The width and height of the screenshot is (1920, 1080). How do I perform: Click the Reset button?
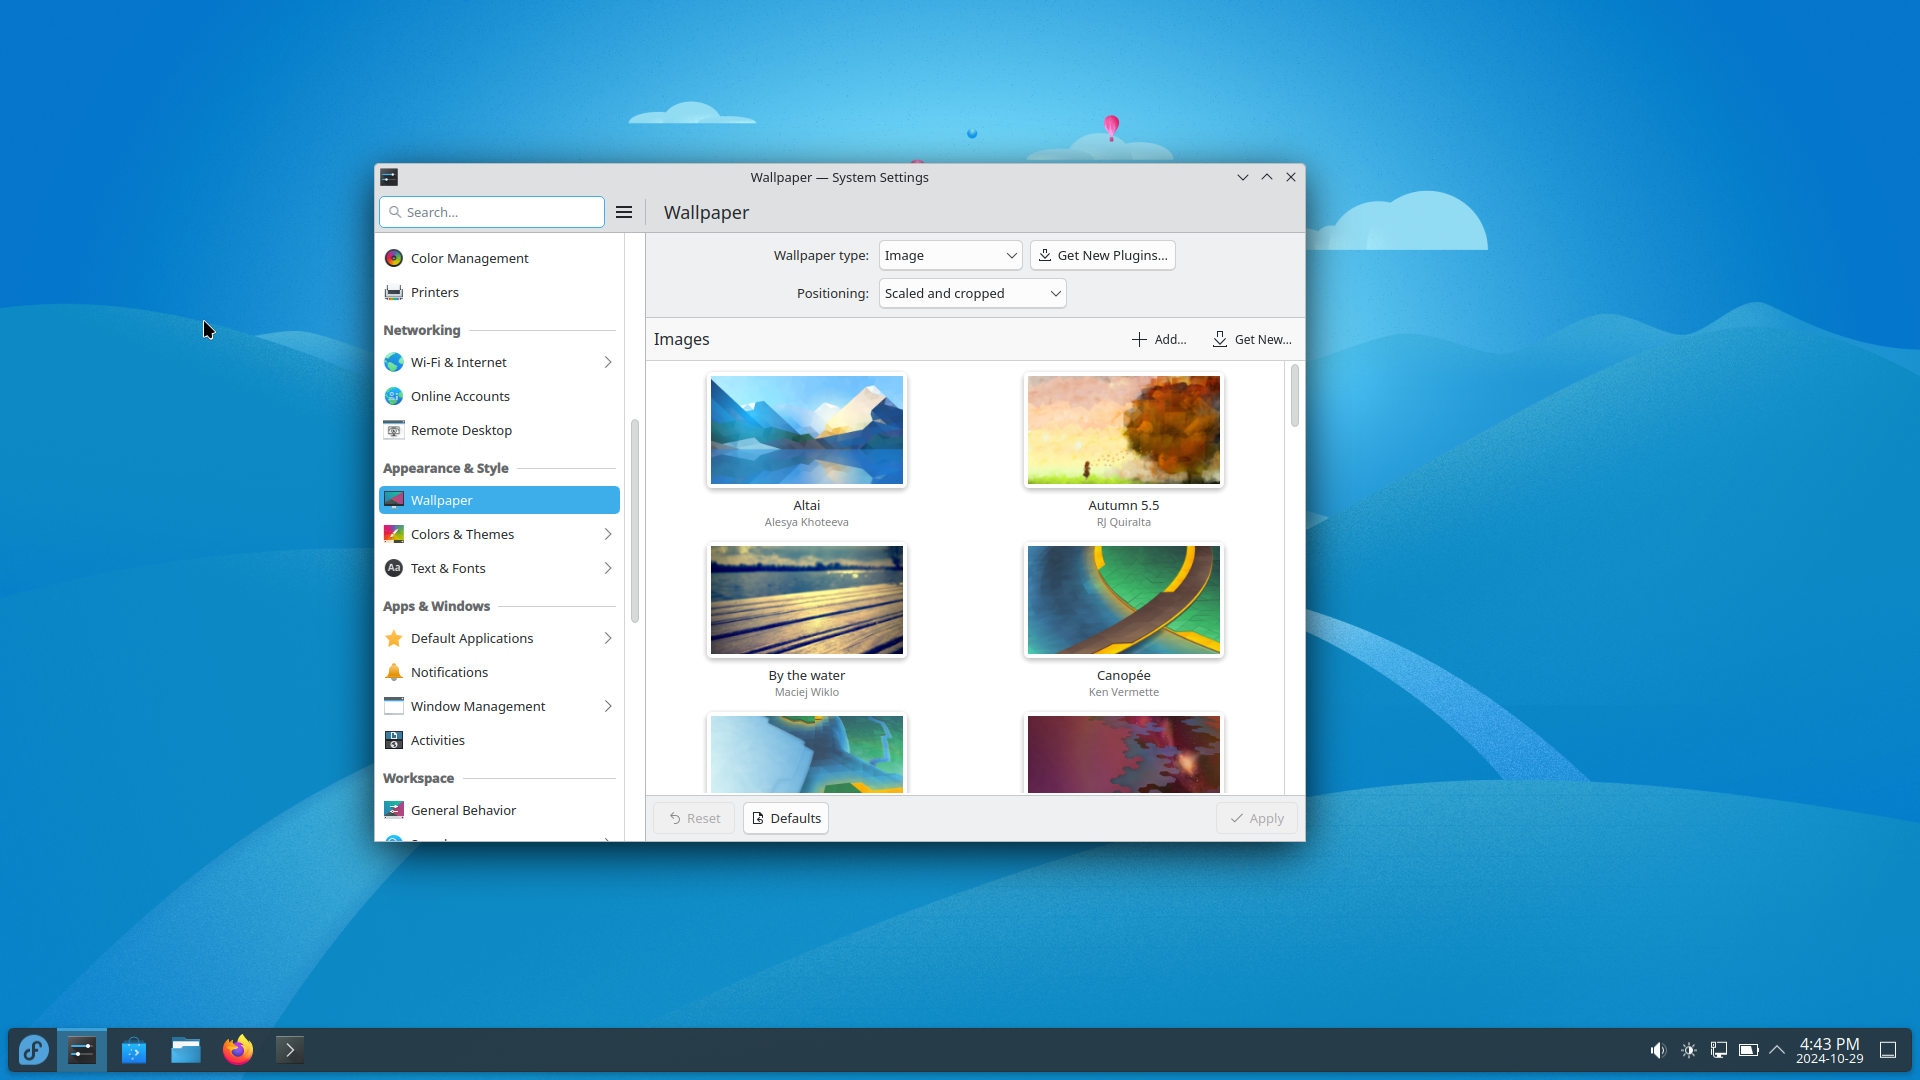pos(694,818)
